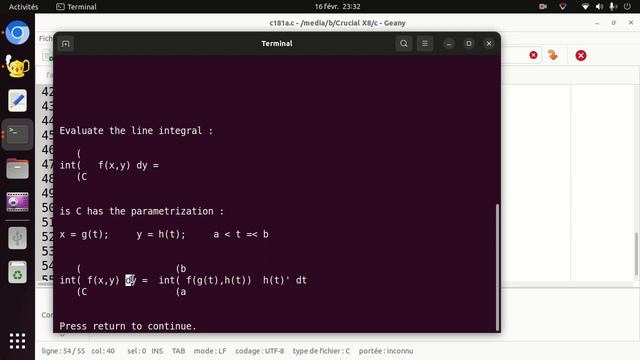Open the Wi-Fi network indicator

(585, 7)
